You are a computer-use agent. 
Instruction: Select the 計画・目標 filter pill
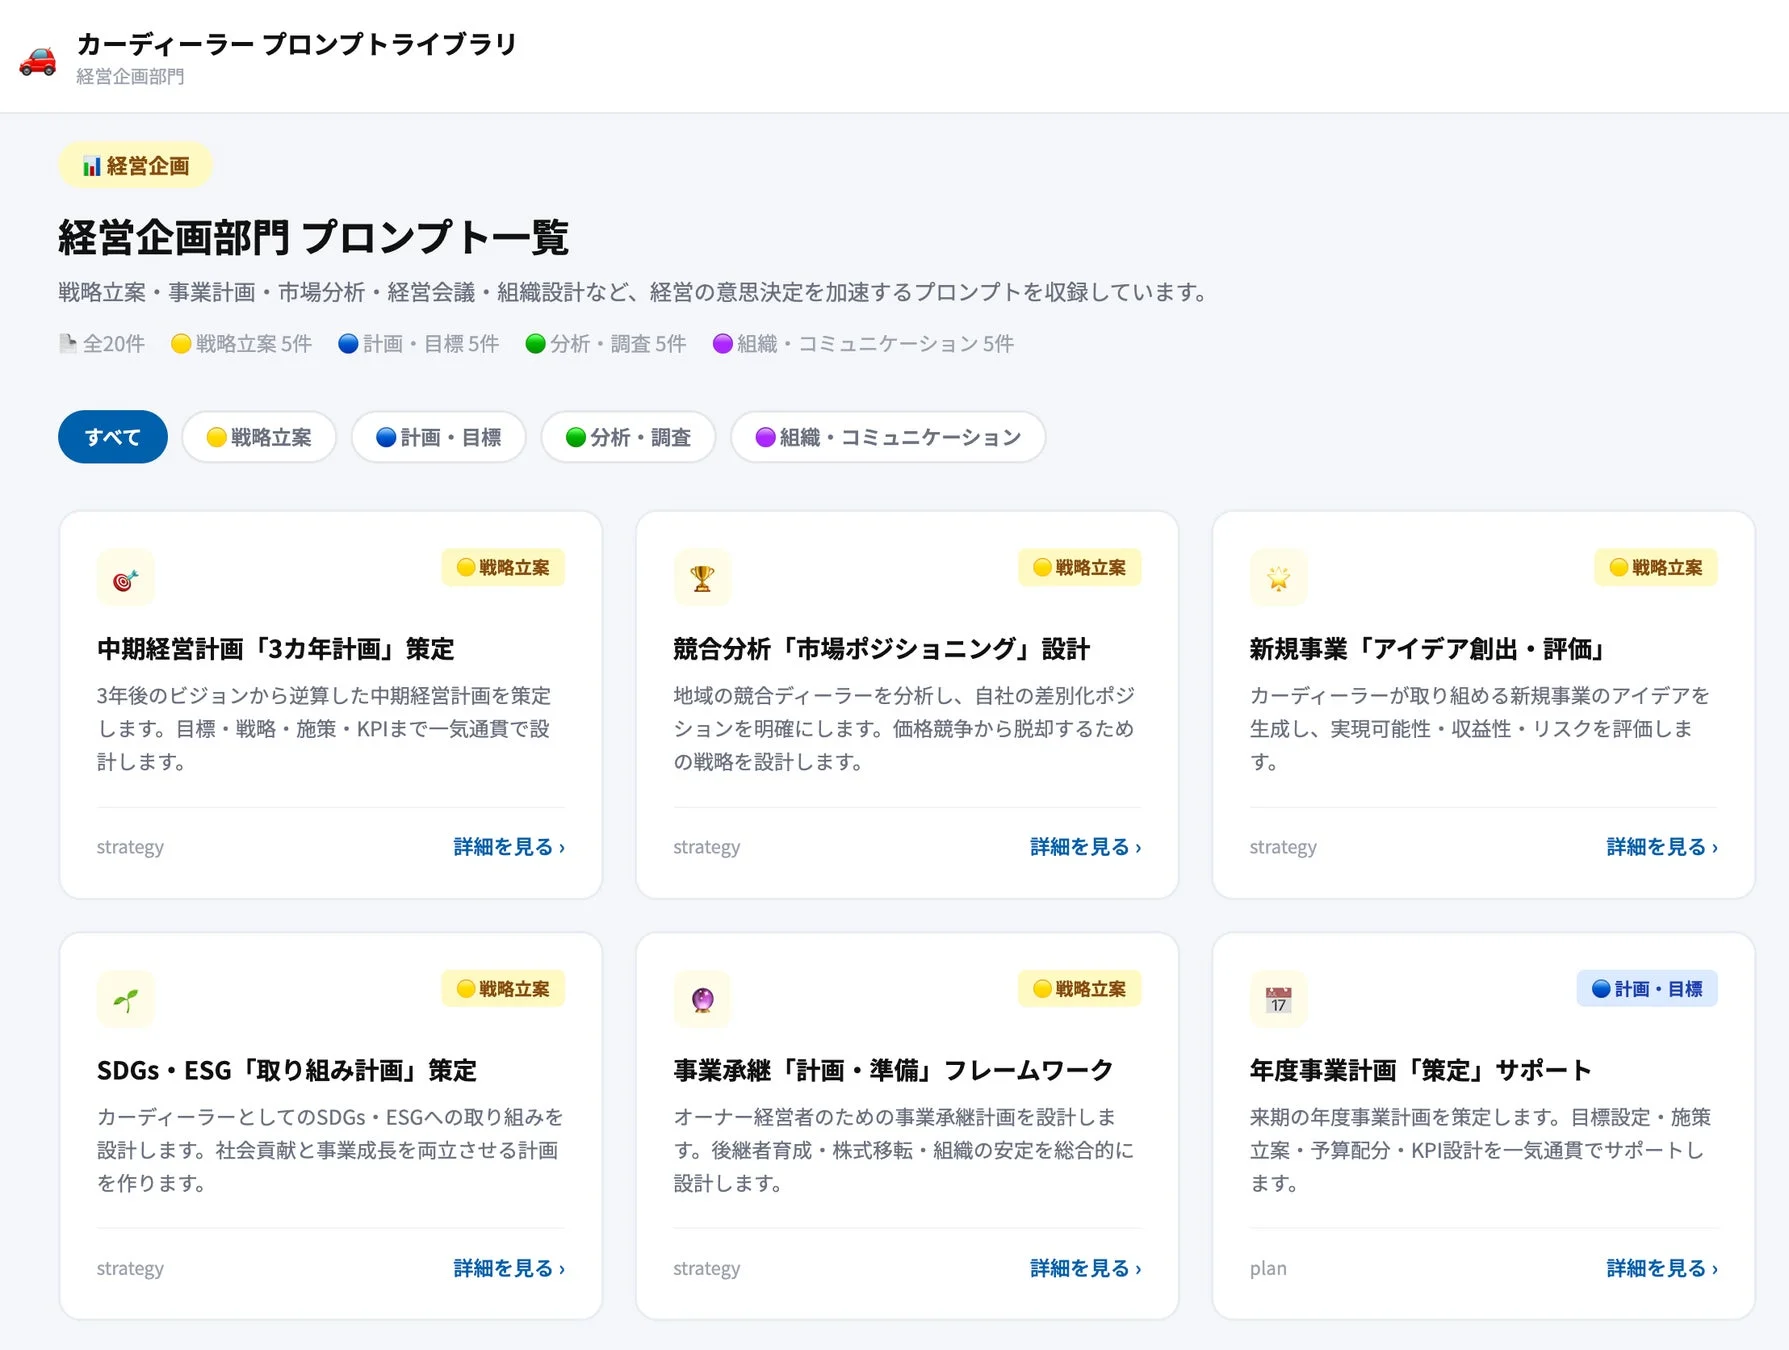point(438,437)
